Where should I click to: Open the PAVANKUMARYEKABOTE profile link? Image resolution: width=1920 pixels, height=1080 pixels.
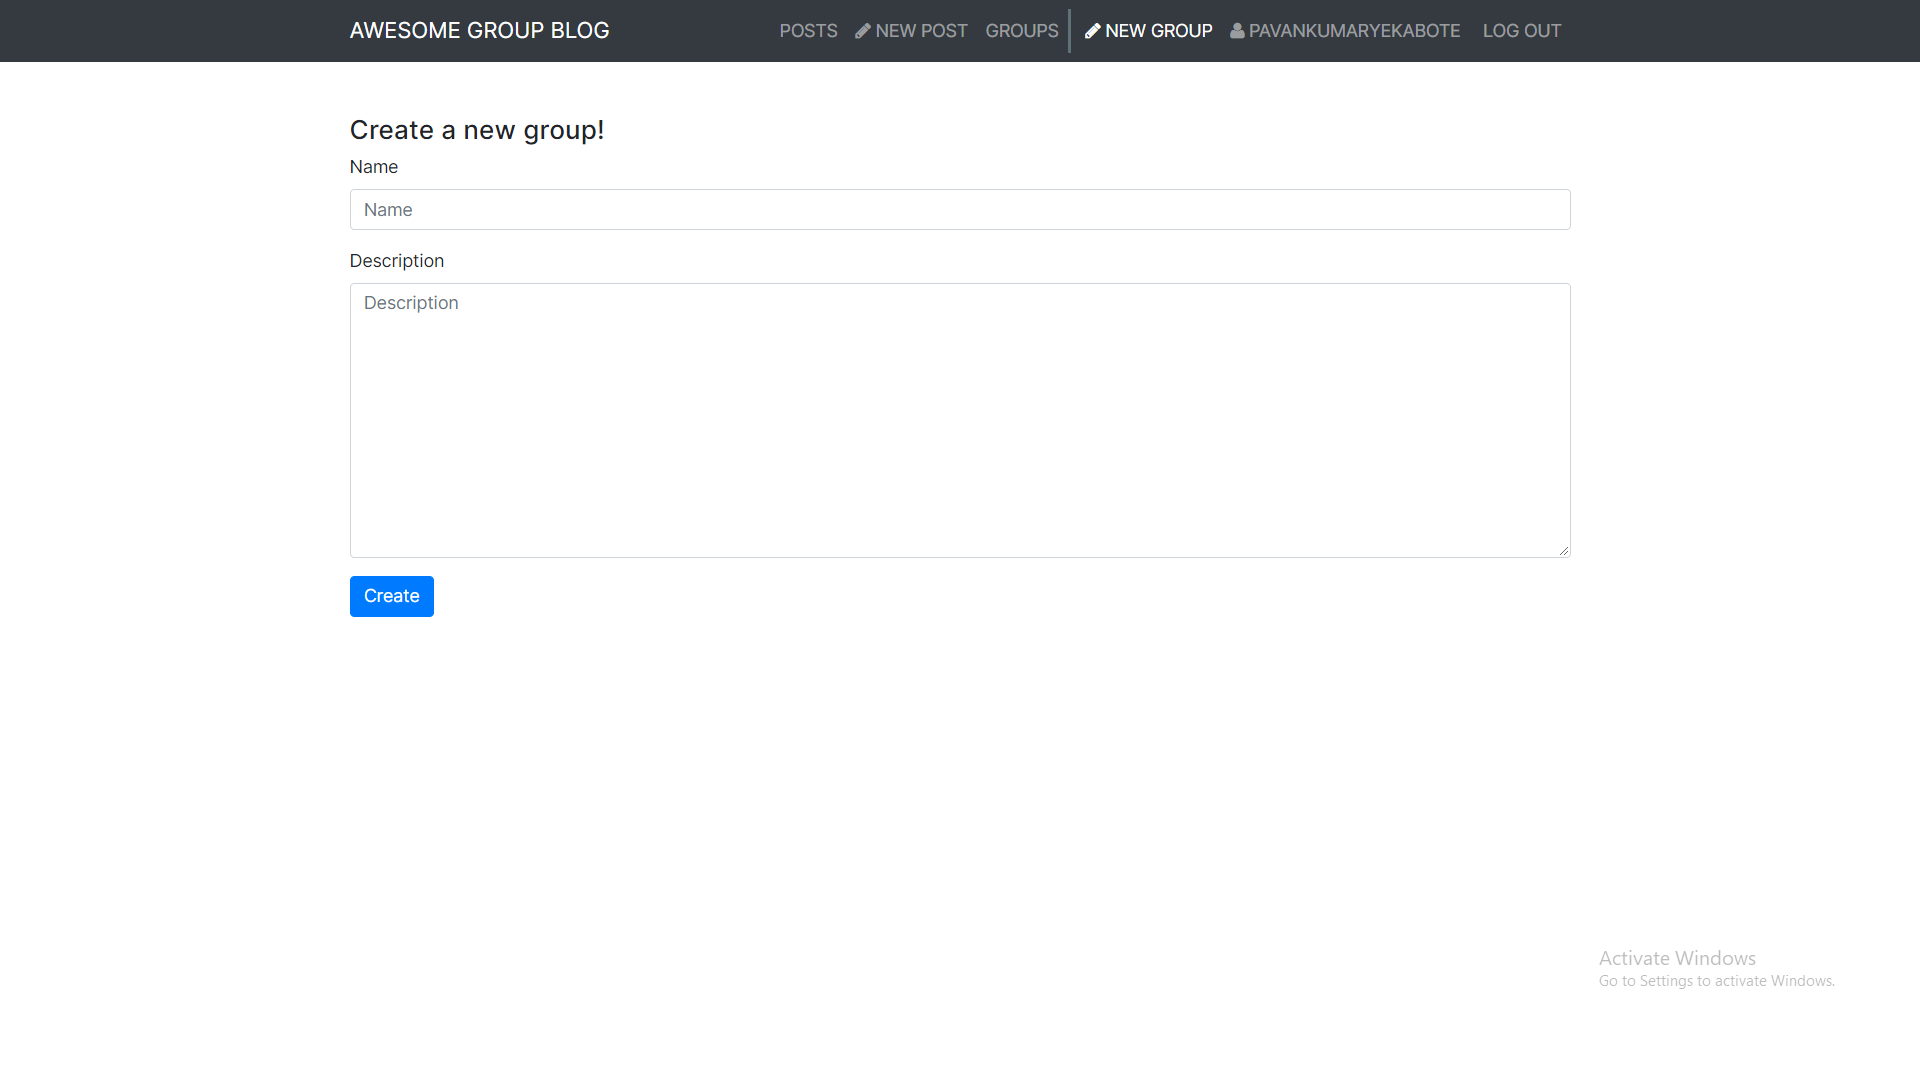click(1345, 31)
